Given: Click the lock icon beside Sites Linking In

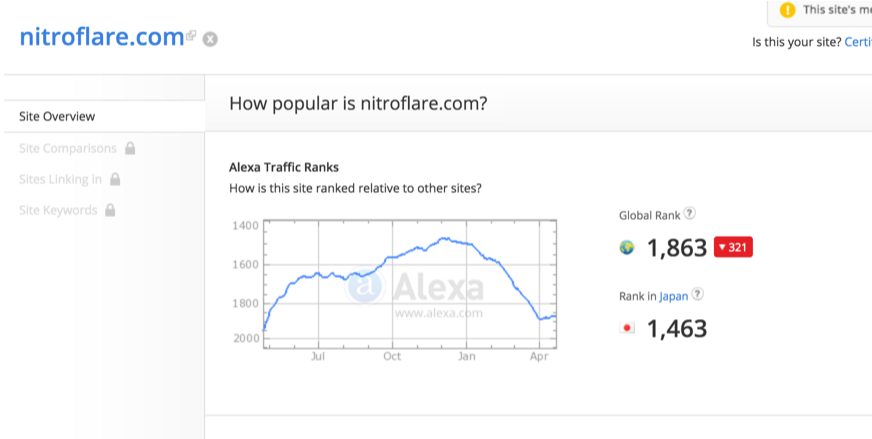Looking at the screenshot, I should 115,180.
